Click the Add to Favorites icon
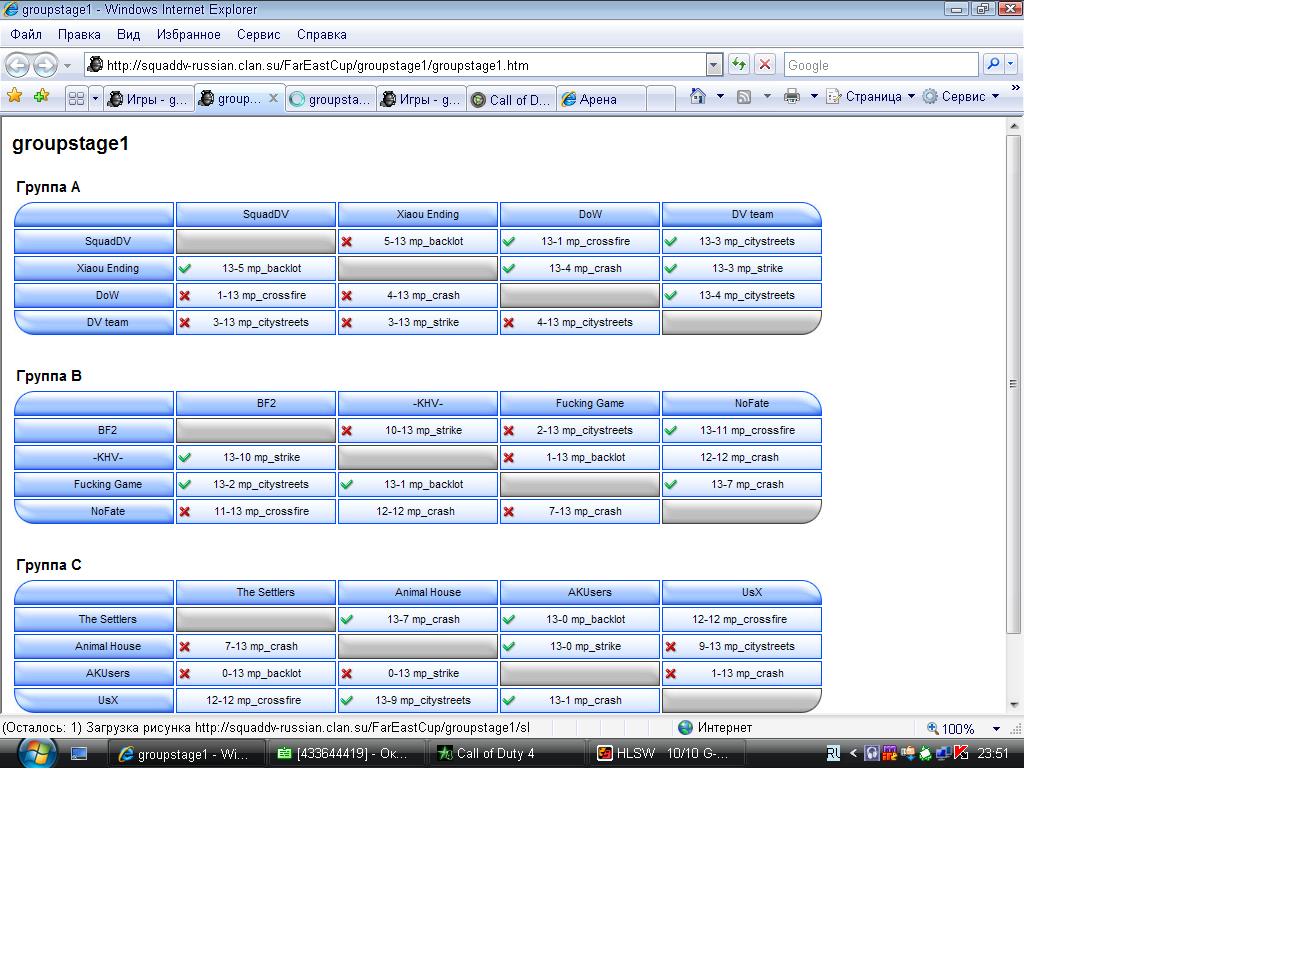 (41, 96)
